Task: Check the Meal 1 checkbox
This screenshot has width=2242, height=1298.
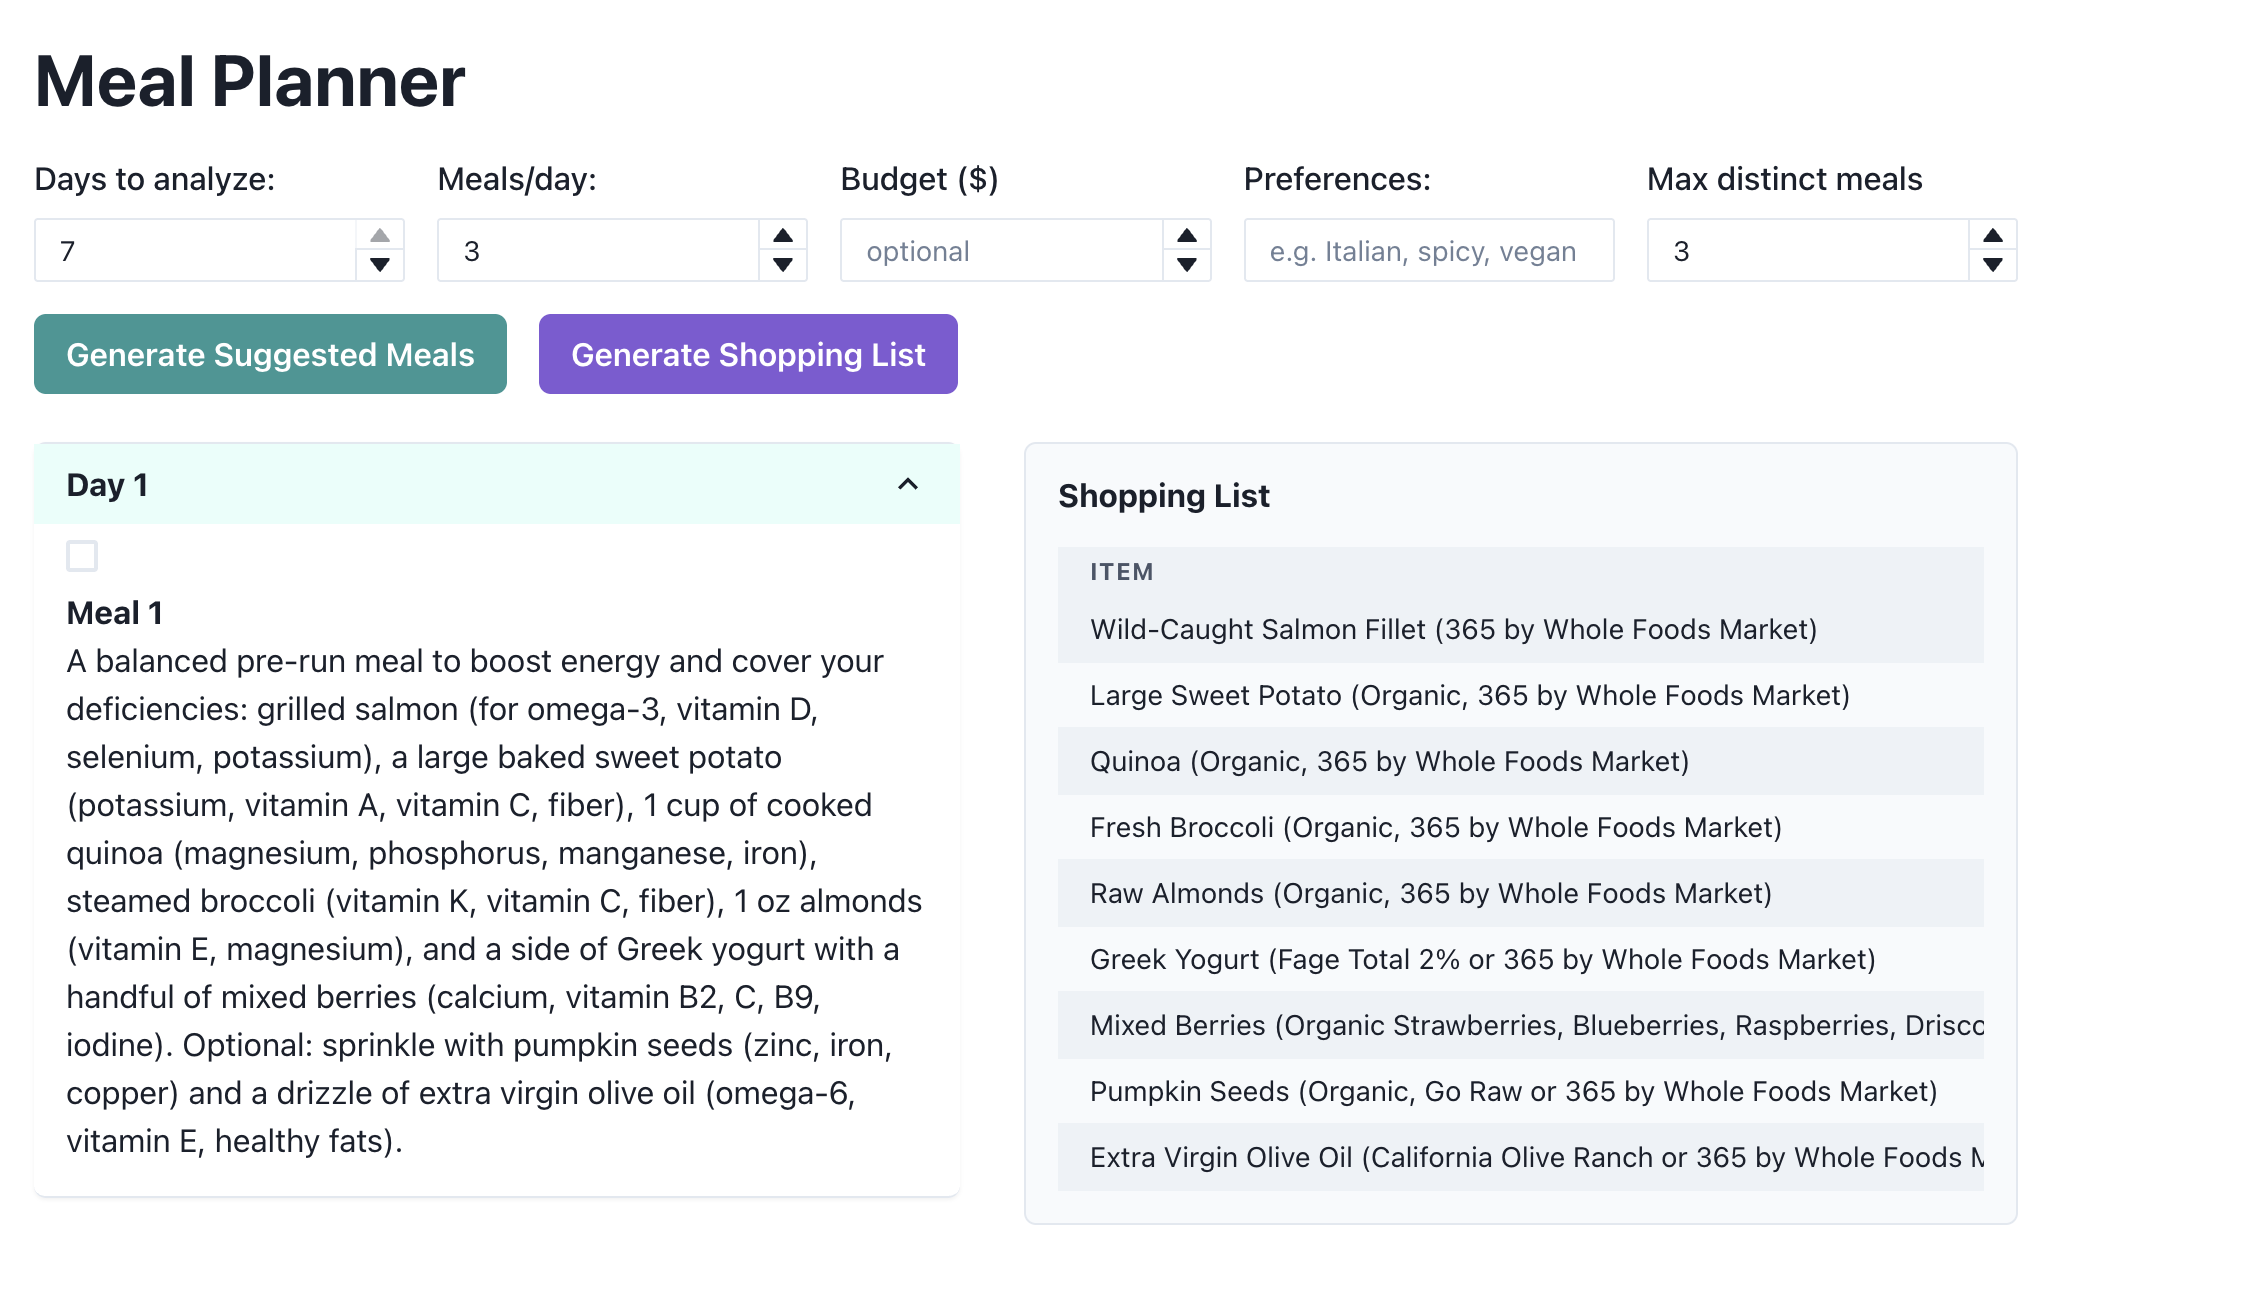Action: click(x=82, y=556)
